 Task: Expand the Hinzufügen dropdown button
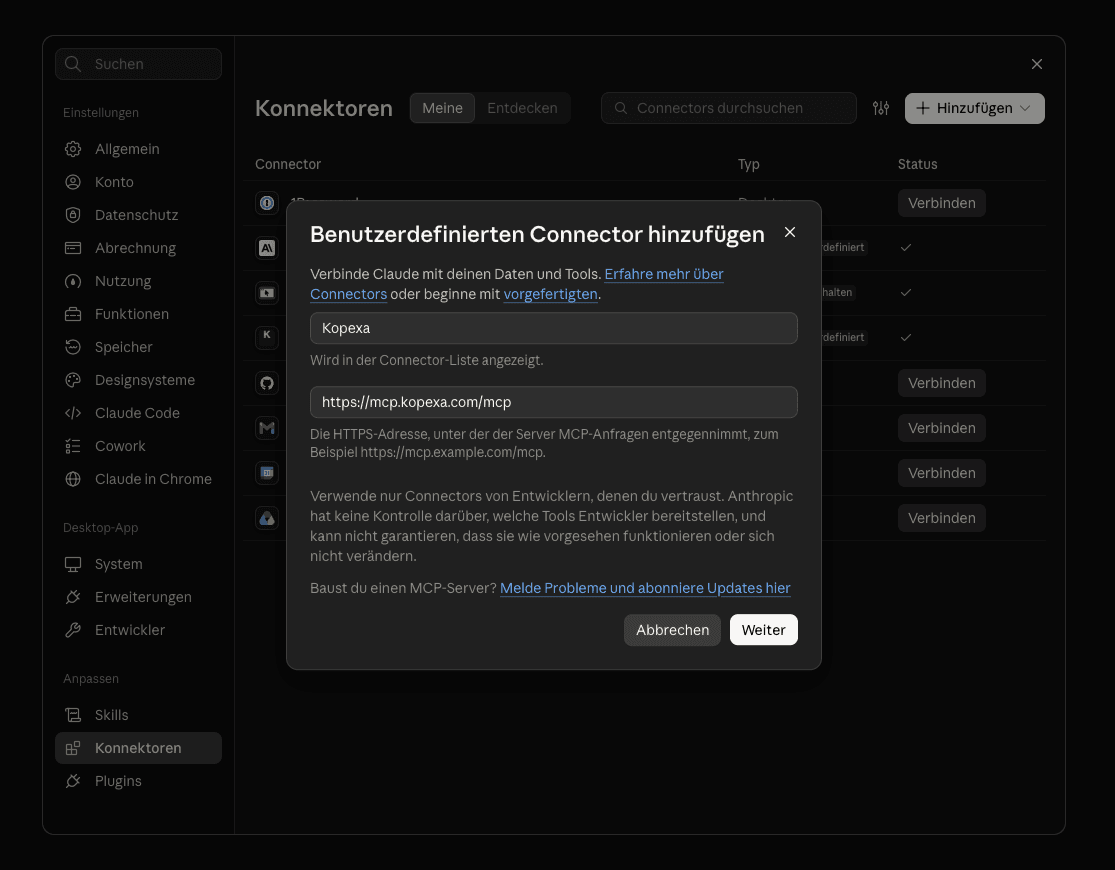974,108
